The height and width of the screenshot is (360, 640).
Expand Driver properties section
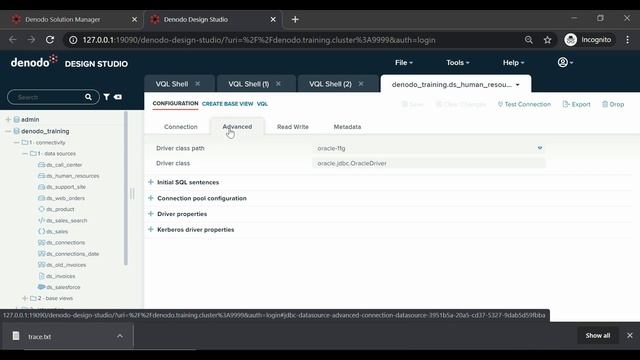coord(151,214)
